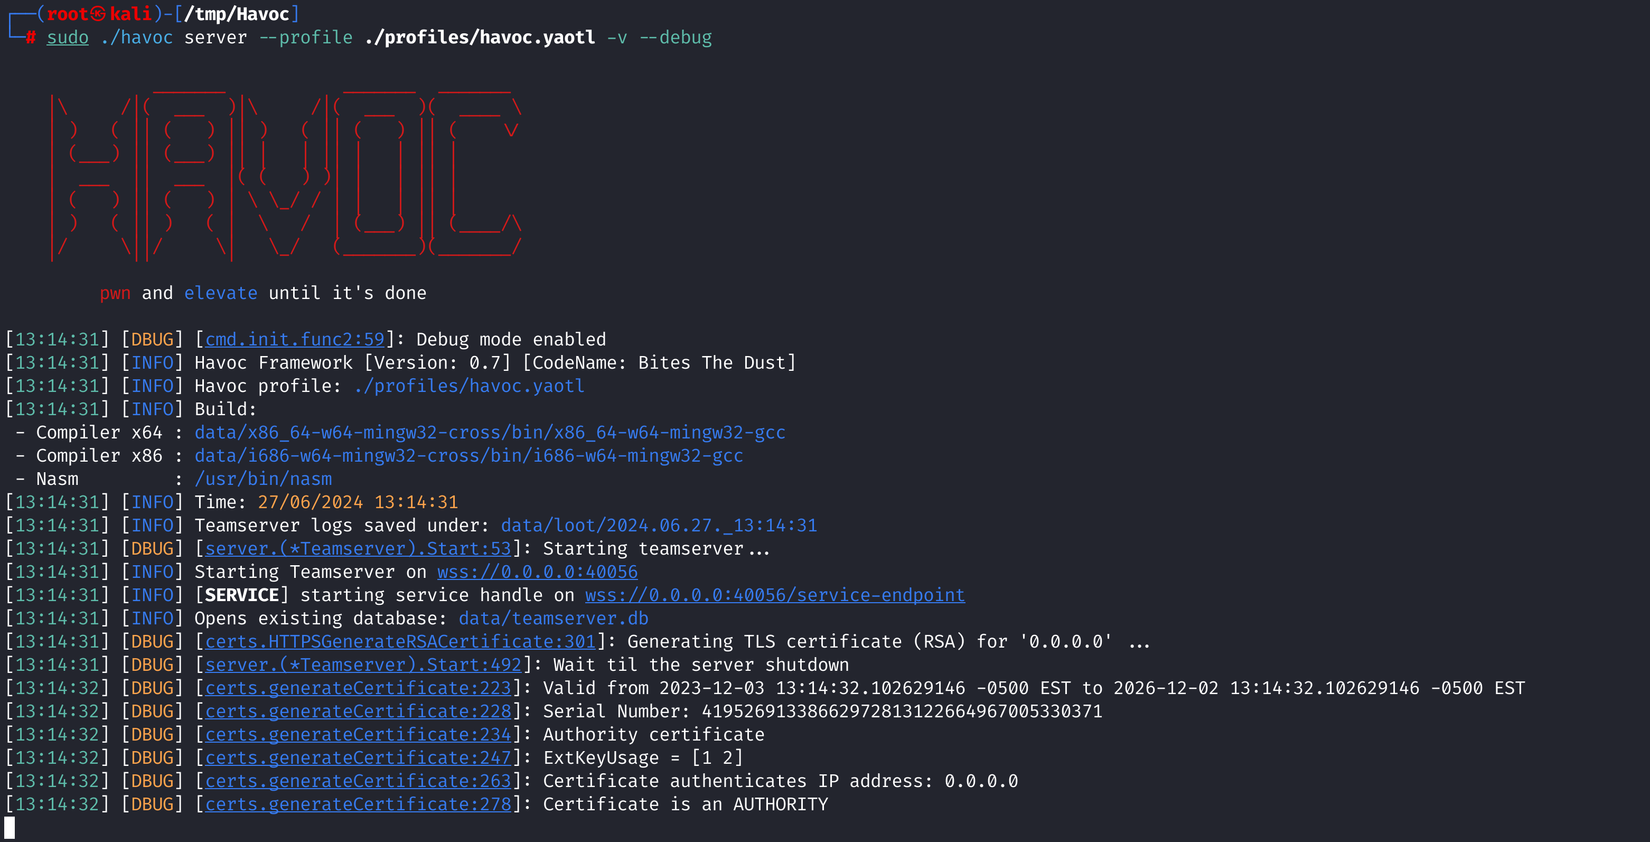
Task: Select the i686-w64-mingw32-gcc compiler path
Action: 468,456
